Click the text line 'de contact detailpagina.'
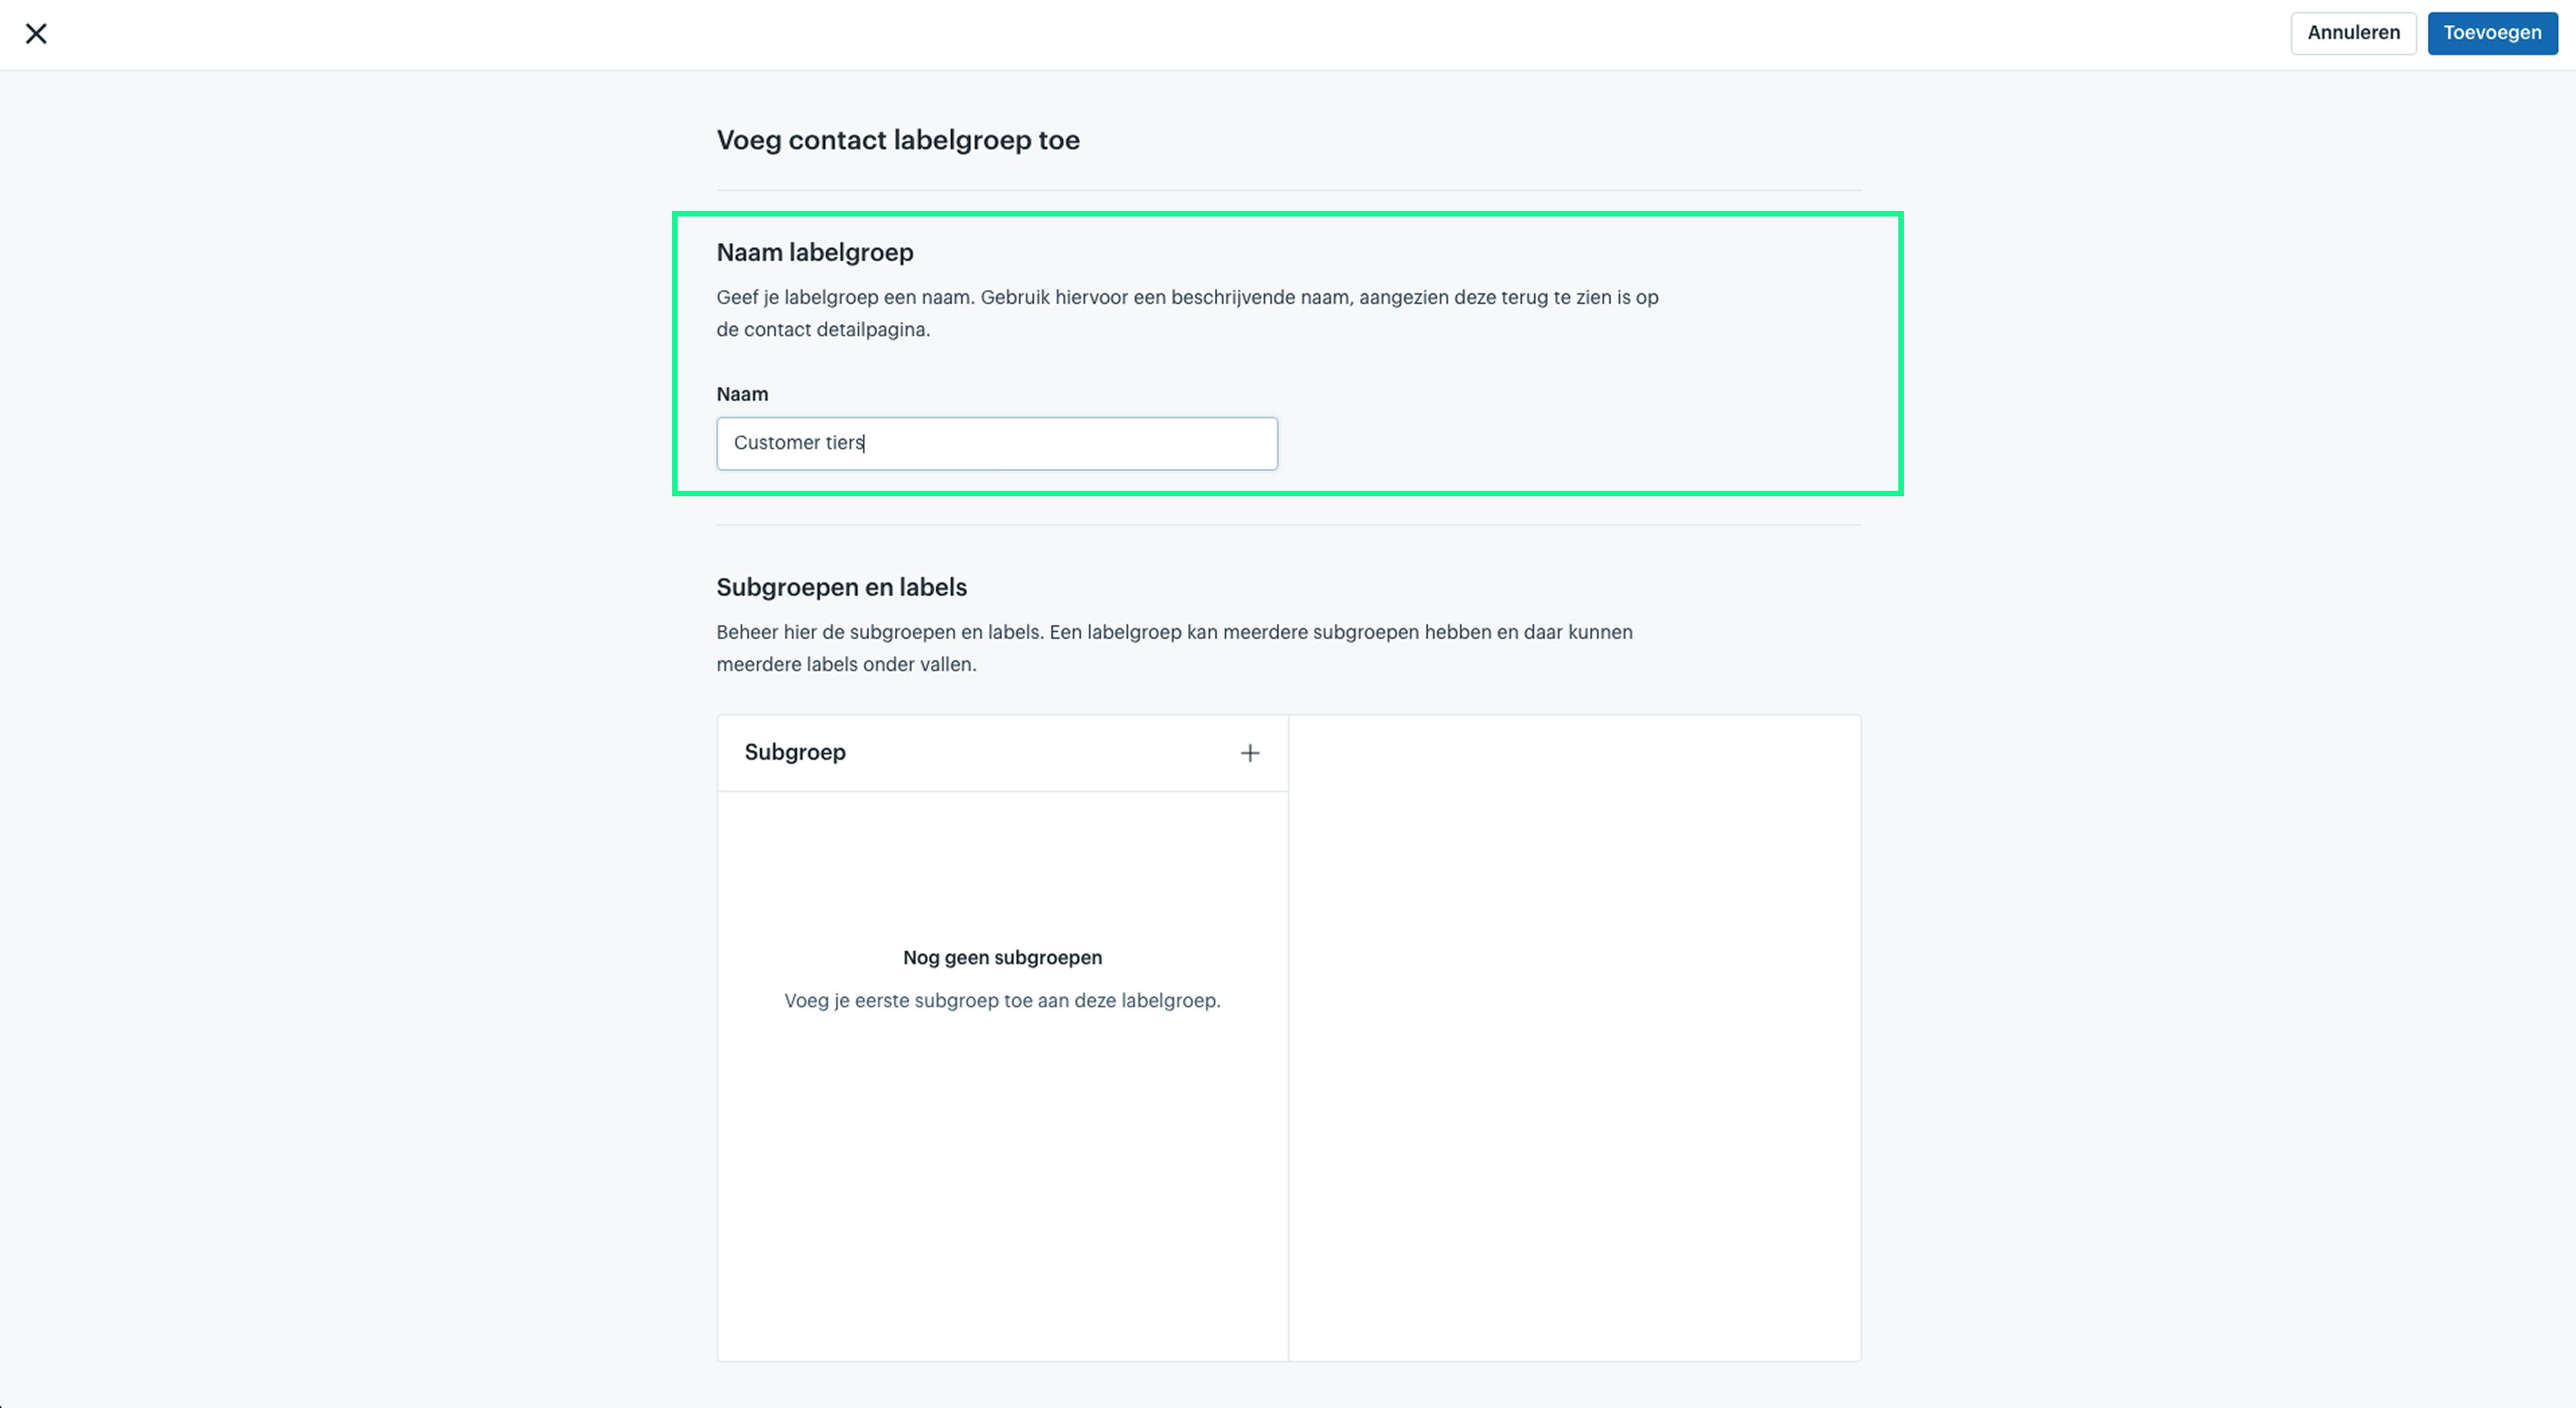Image resolution: width=2576 pixels, height=1408 pixels. 823,329
